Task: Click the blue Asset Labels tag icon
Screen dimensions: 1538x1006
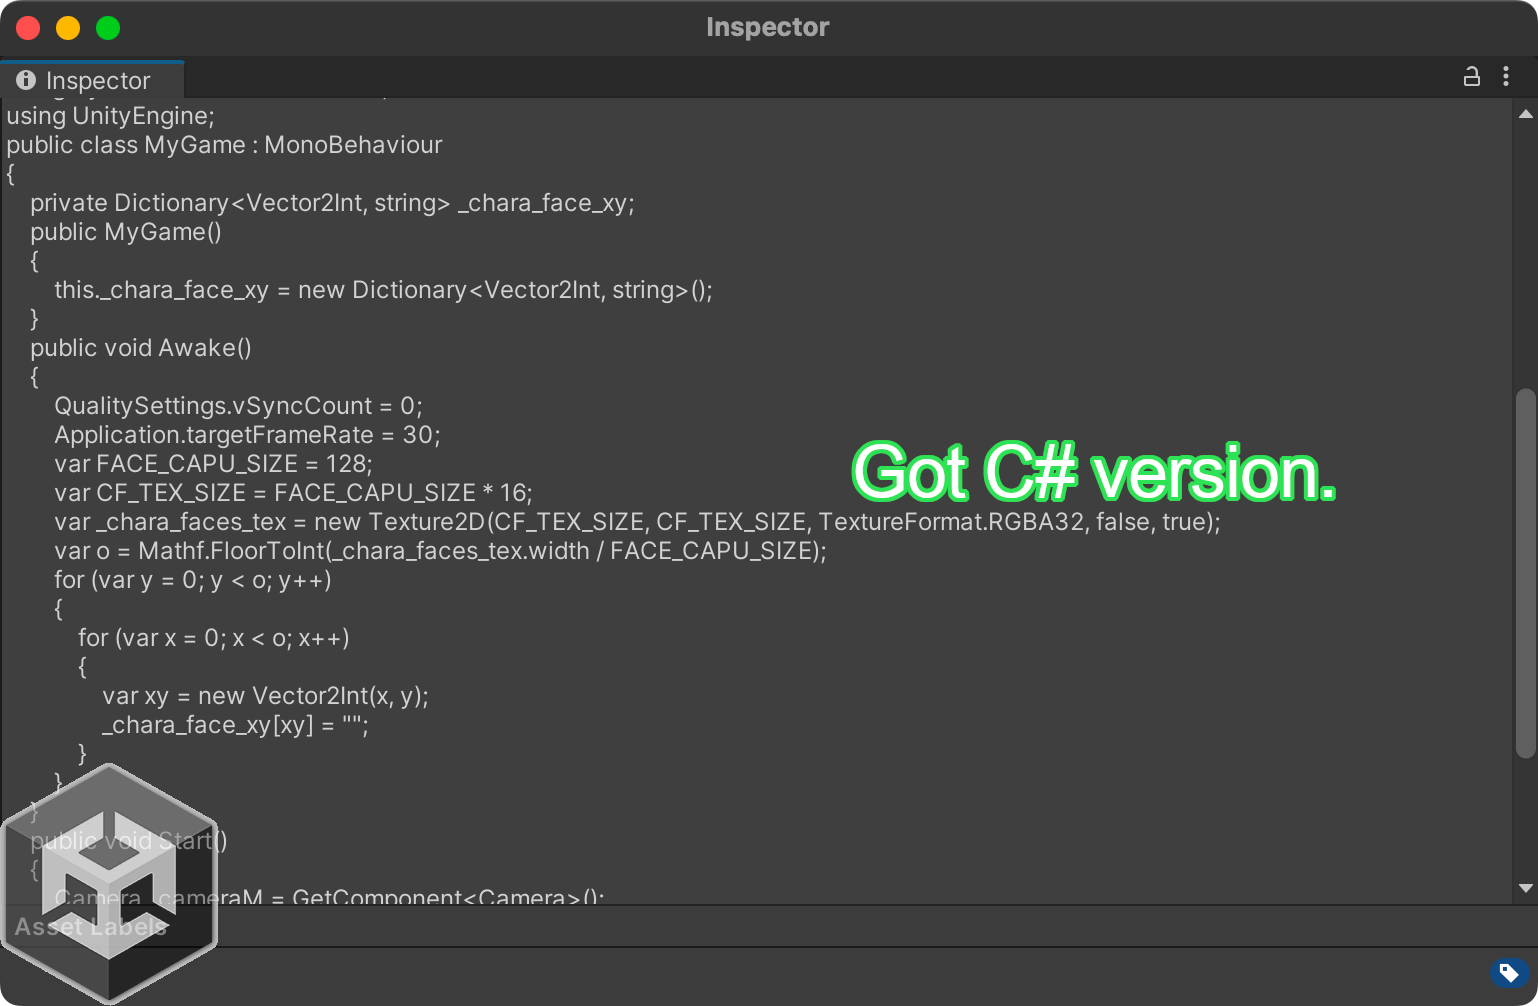Action: (1508, 972)
